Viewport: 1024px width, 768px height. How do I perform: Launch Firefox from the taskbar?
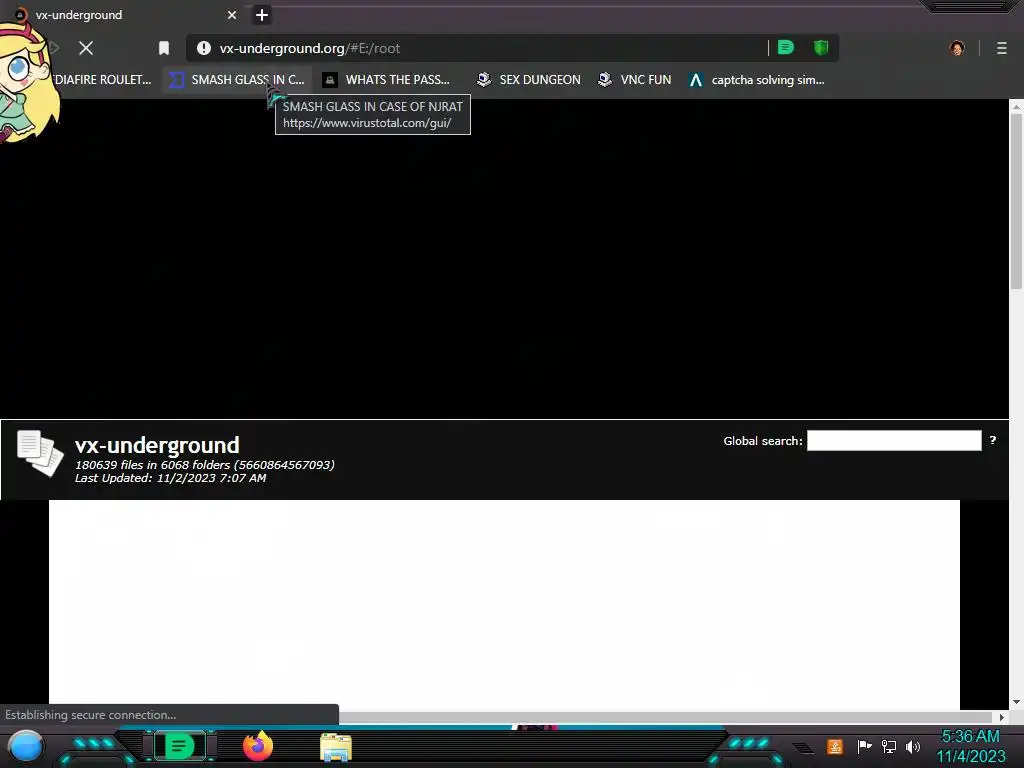(x=258, y=746)
